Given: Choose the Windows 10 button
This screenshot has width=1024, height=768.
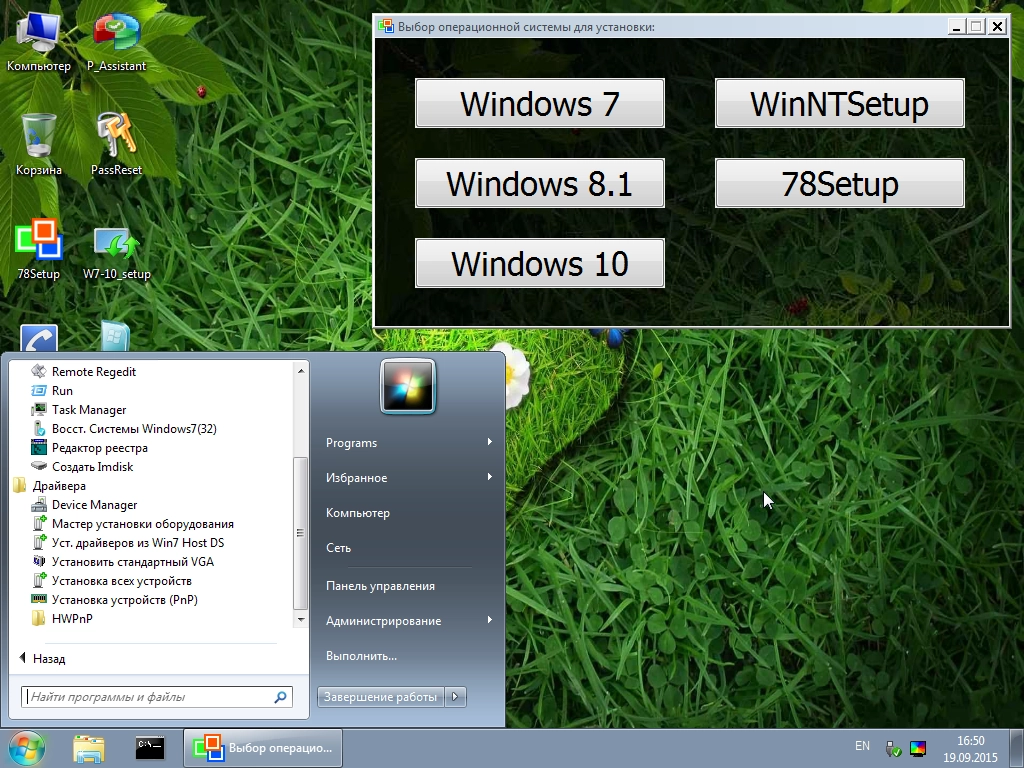Looking at the screenshot, I should tap(539, 263).
